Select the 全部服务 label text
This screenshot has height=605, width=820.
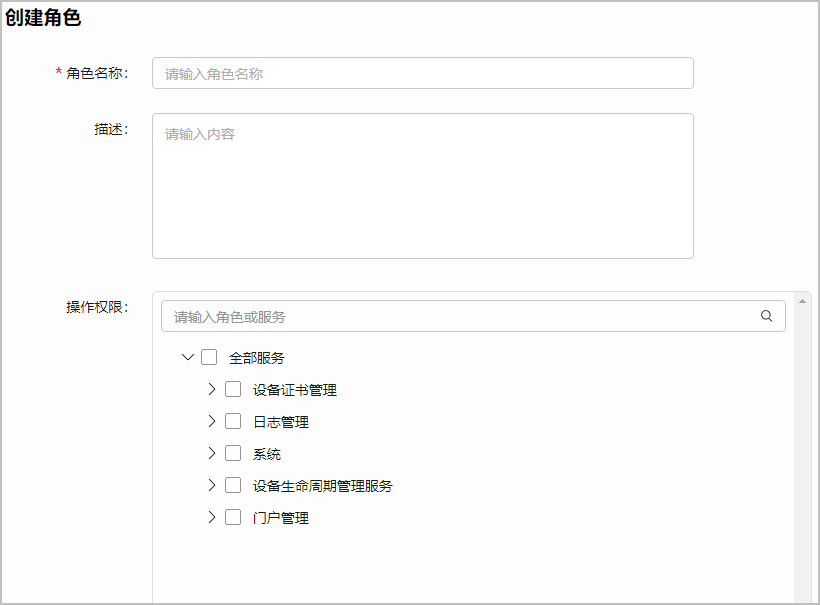[x=257, y=358]
